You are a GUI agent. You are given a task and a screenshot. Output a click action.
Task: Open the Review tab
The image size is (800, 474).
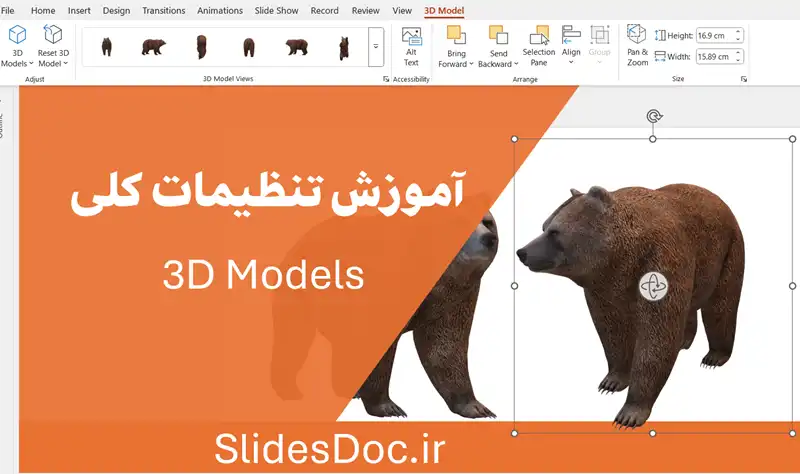[365, 10]
